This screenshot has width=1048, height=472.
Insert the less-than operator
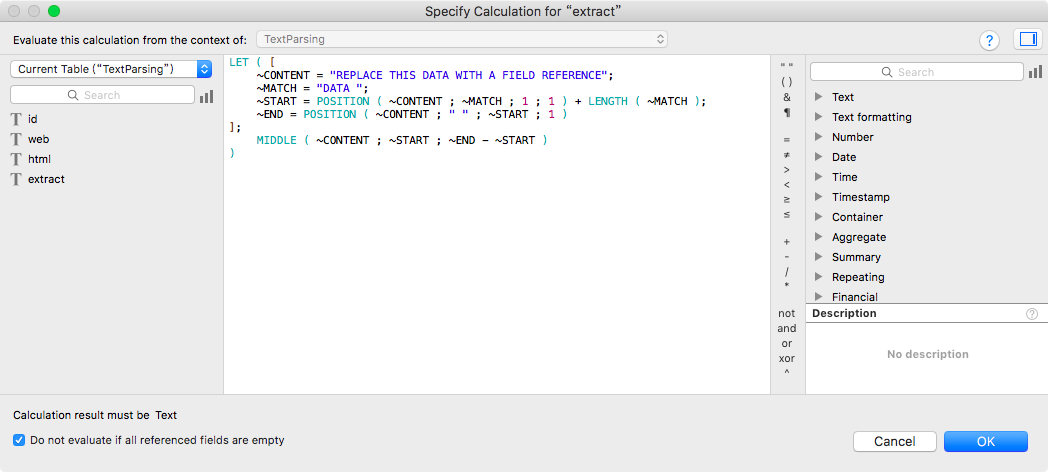click(x=787, y=185)
